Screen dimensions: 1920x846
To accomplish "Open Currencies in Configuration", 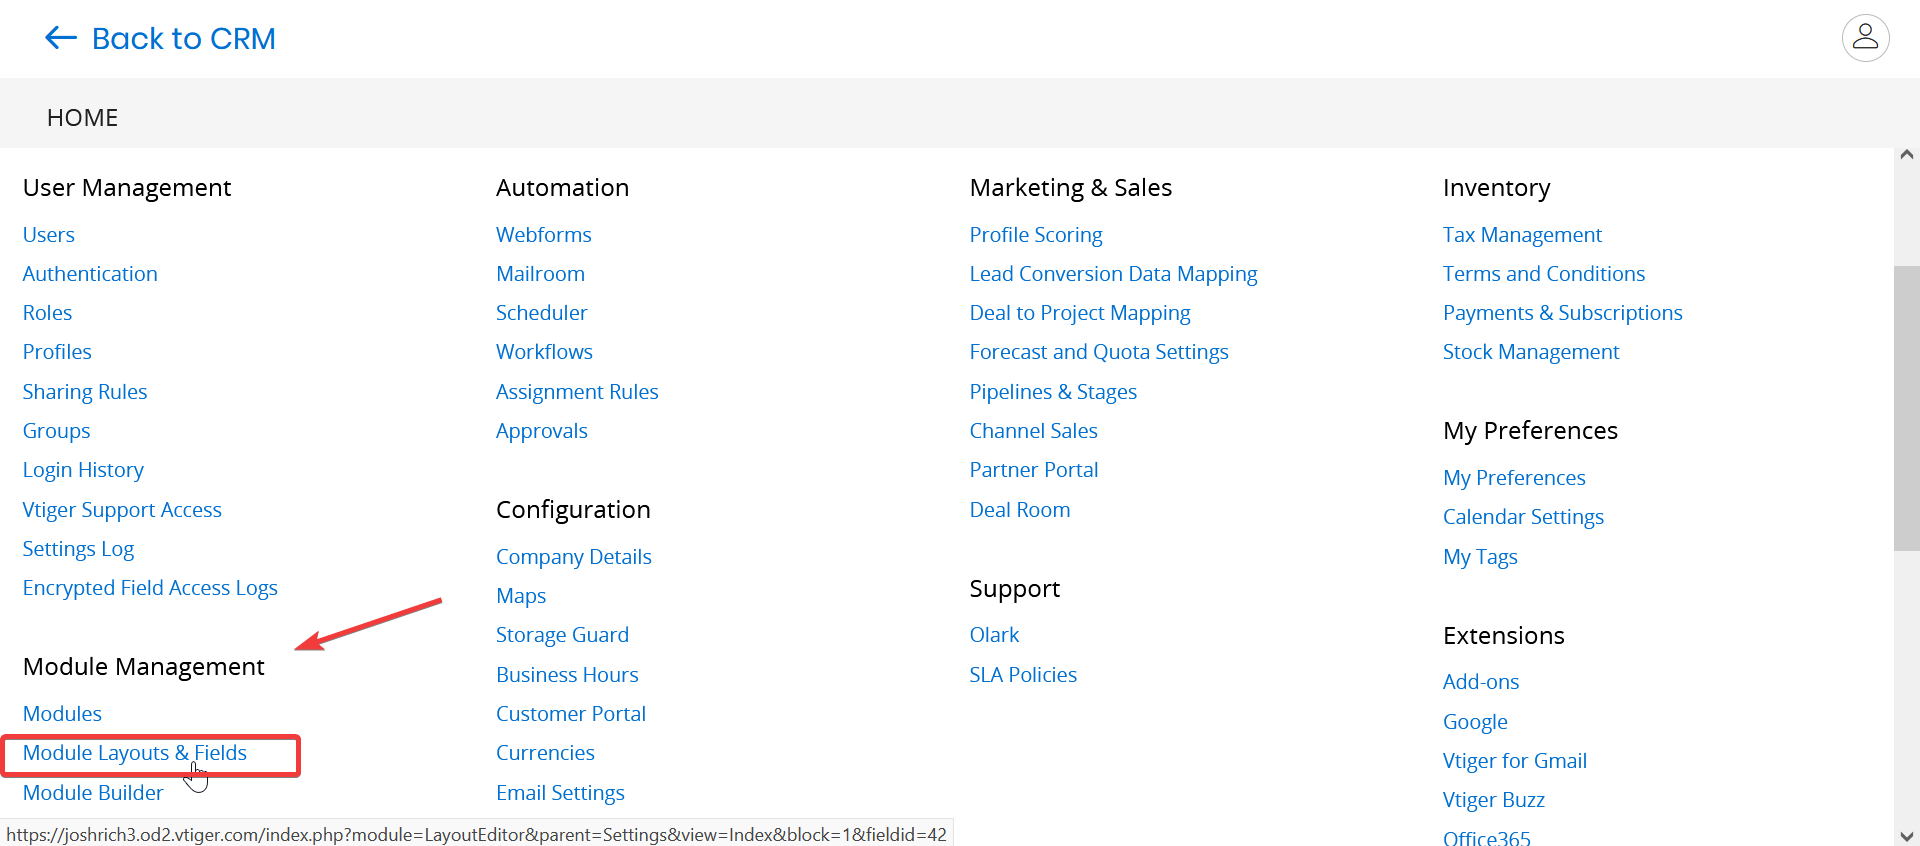I will tap(545, 752).
